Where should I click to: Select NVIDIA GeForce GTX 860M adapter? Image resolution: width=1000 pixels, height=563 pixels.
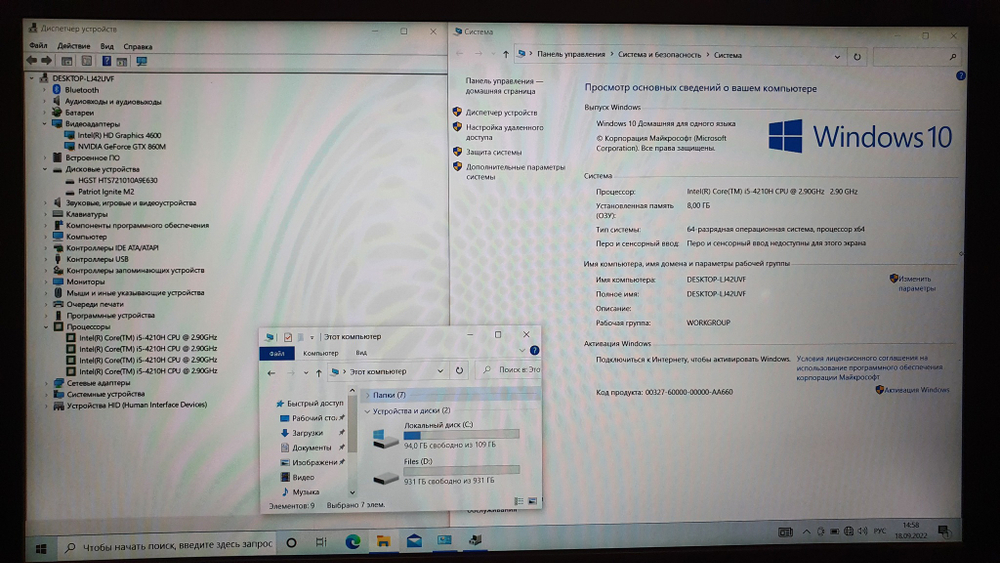[122, 147]
